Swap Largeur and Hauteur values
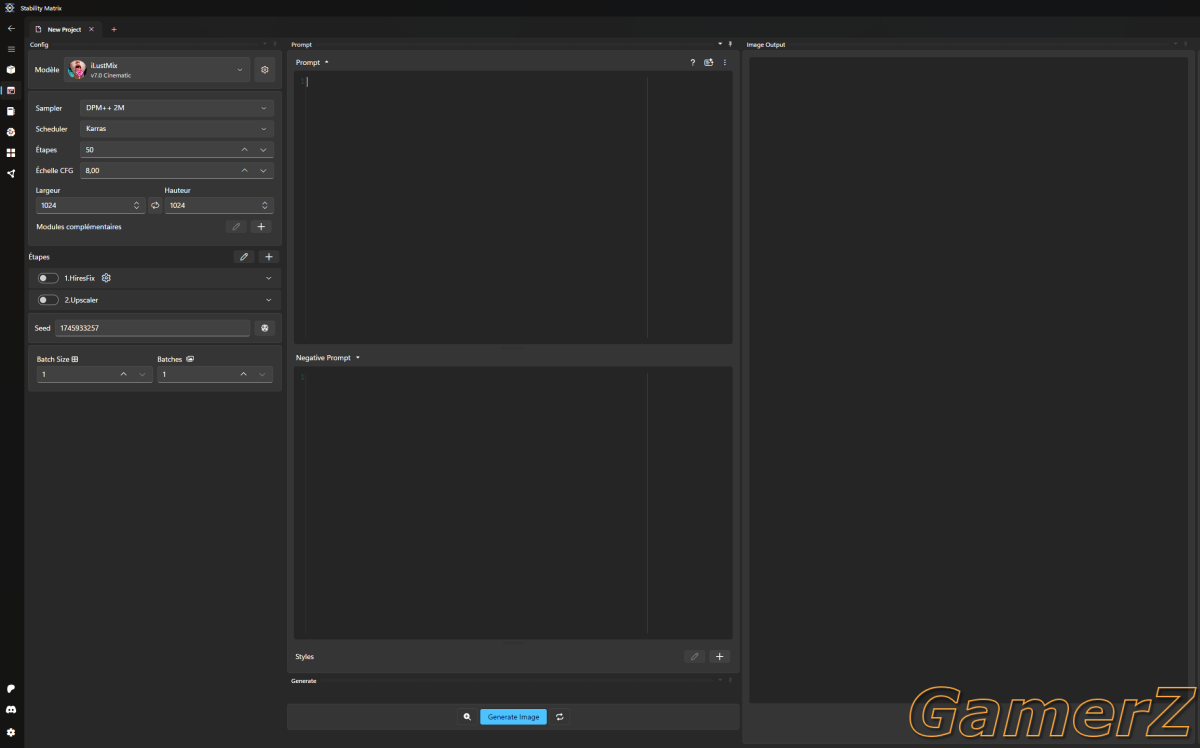The image size is (1200, 748). click(155, 205)
